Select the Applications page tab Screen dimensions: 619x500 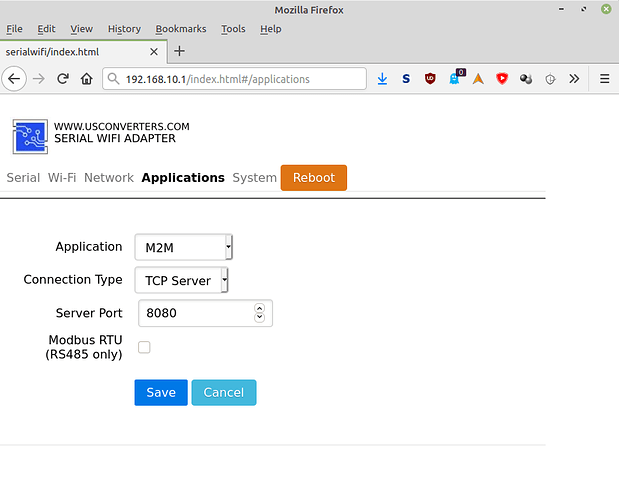coord(183,178)
